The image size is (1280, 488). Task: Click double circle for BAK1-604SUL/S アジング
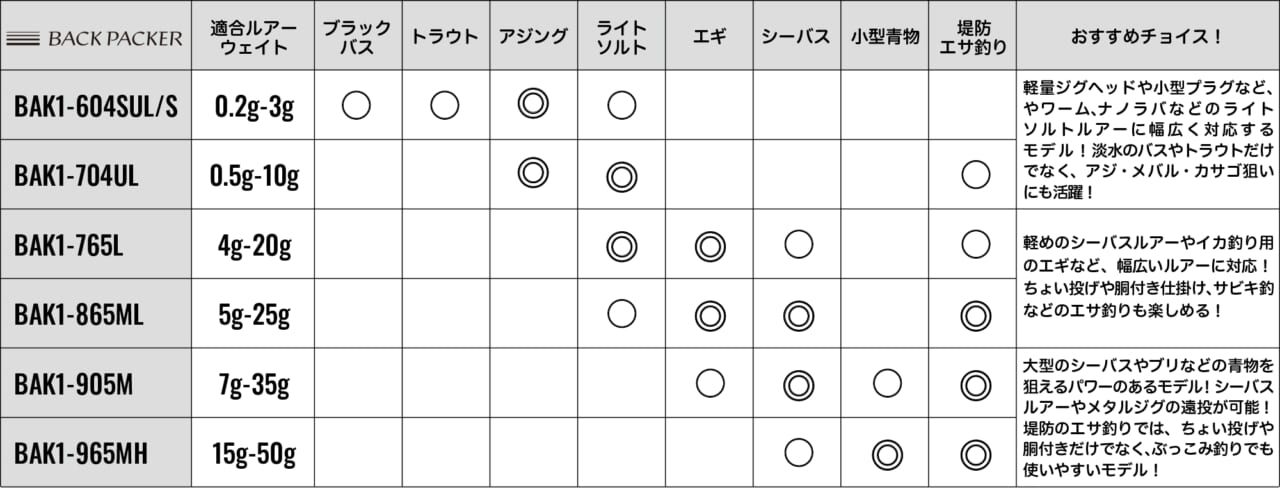pos(533,103)
